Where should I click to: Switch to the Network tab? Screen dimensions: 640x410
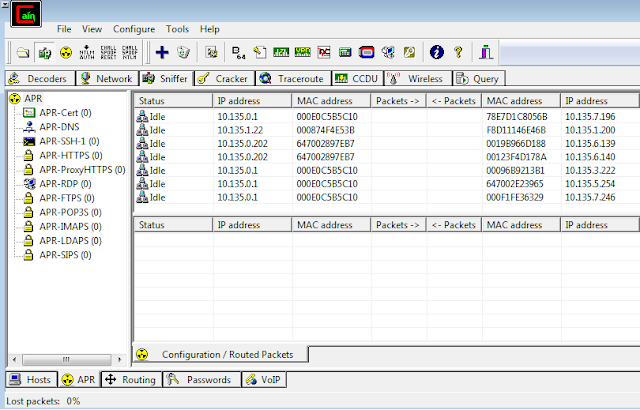107,78
